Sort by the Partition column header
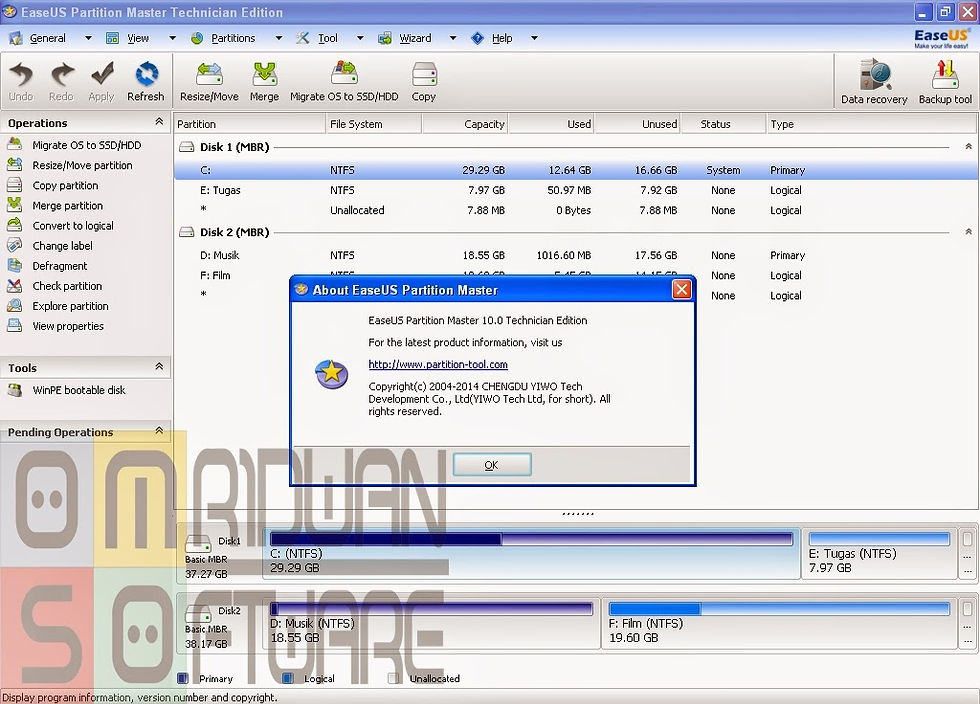 pyautogui.click(x=249, y=124)
